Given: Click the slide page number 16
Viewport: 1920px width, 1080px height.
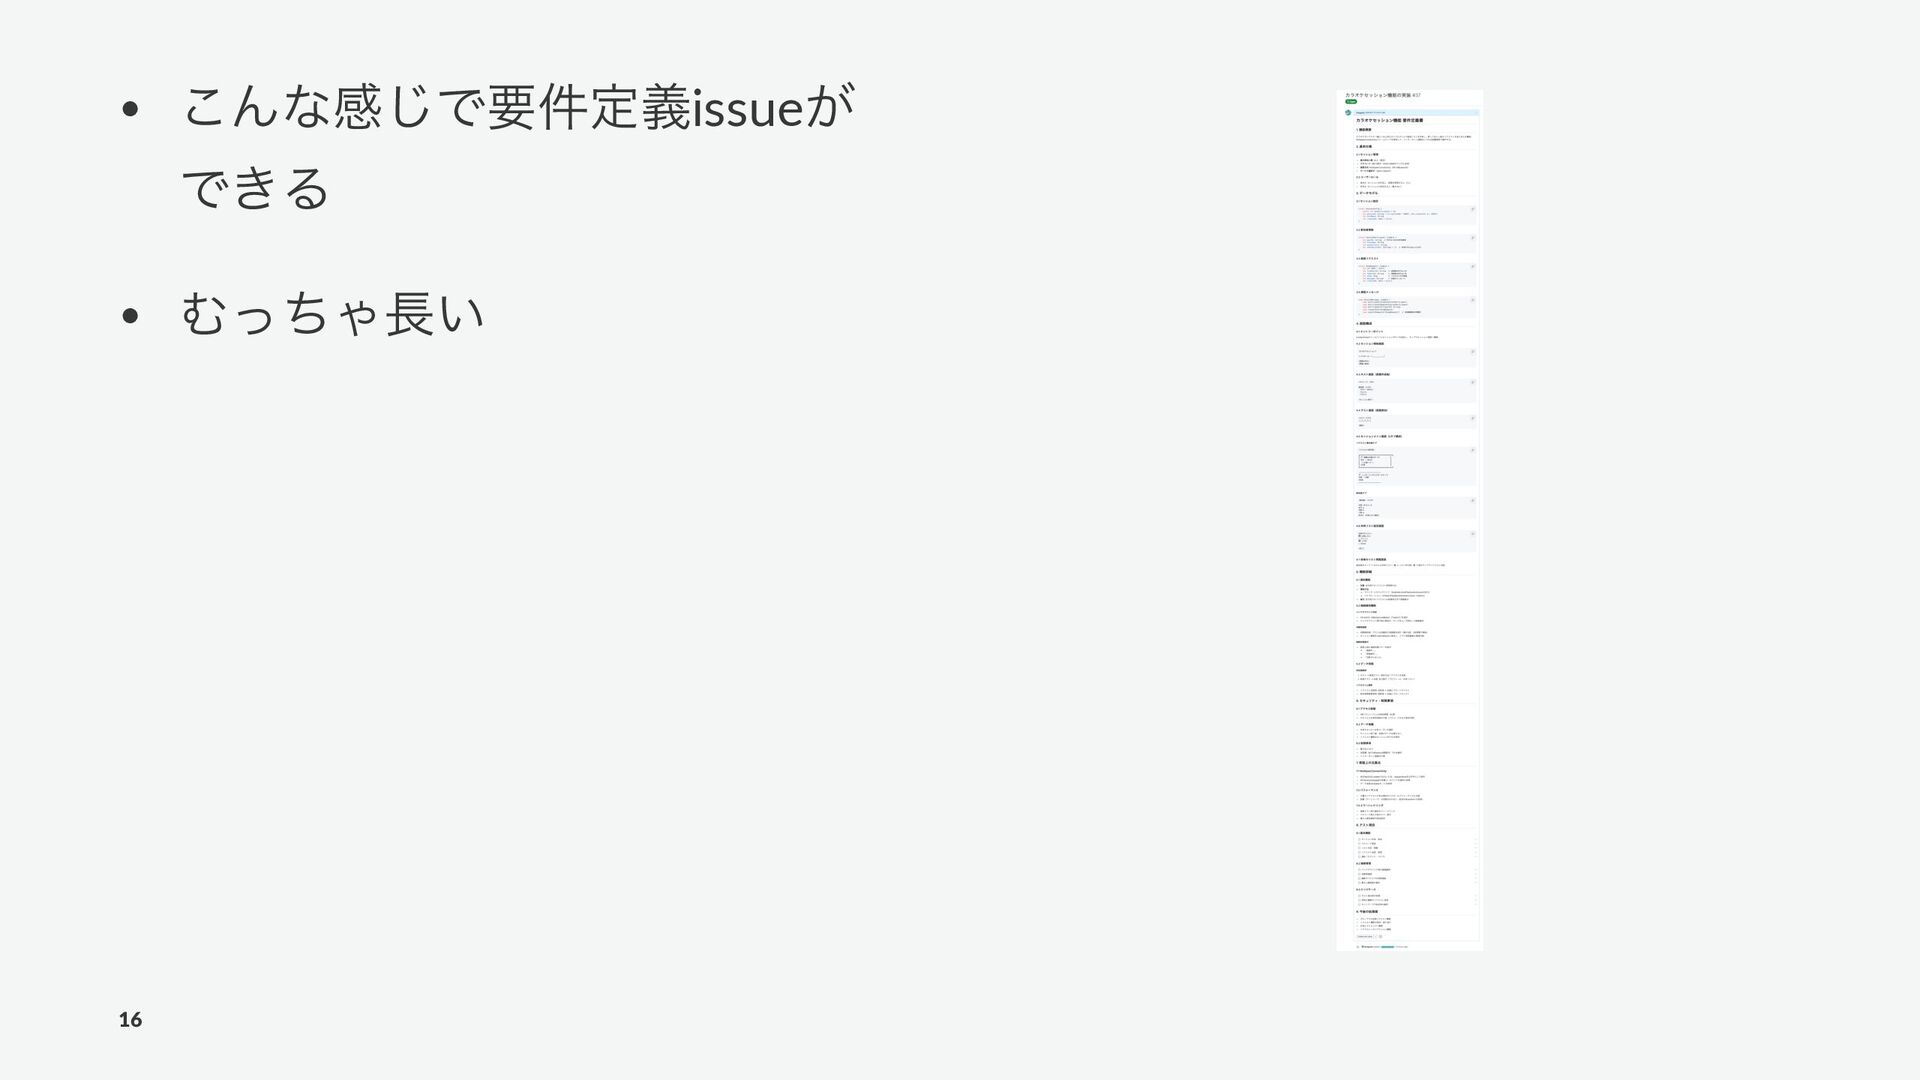Looking at the screenshot, I should (130, 1019).
